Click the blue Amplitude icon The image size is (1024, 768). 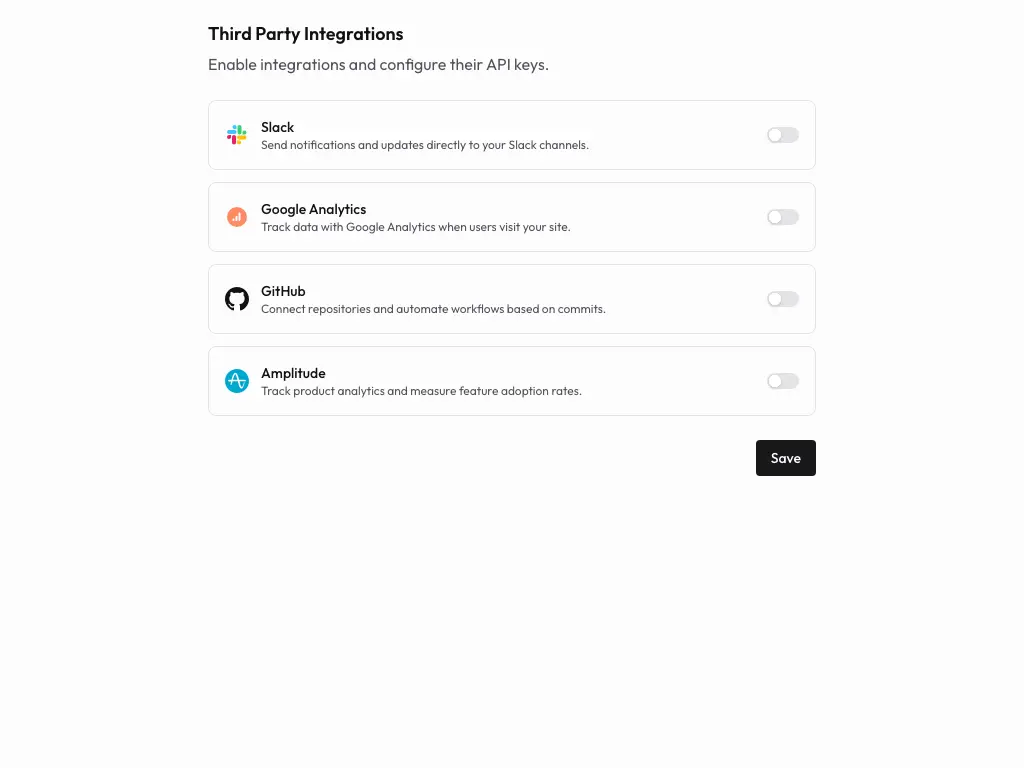(237, 380)
